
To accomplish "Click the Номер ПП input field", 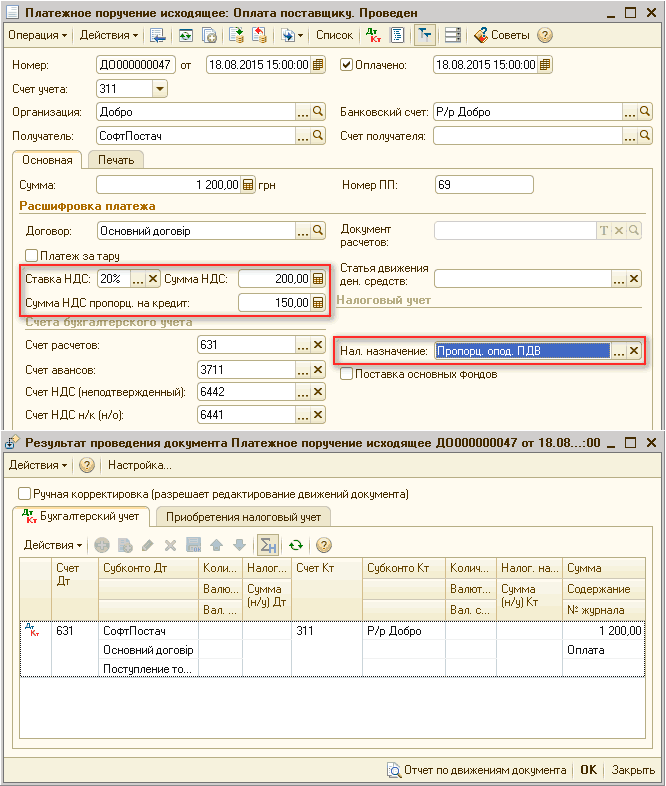I will coord(485,185).
